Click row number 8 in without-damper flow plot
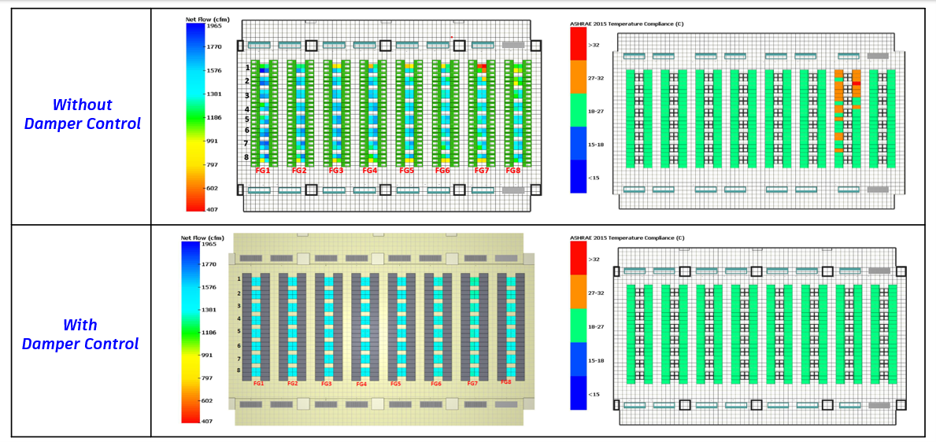Screen dimensions: 936x442 248,157
